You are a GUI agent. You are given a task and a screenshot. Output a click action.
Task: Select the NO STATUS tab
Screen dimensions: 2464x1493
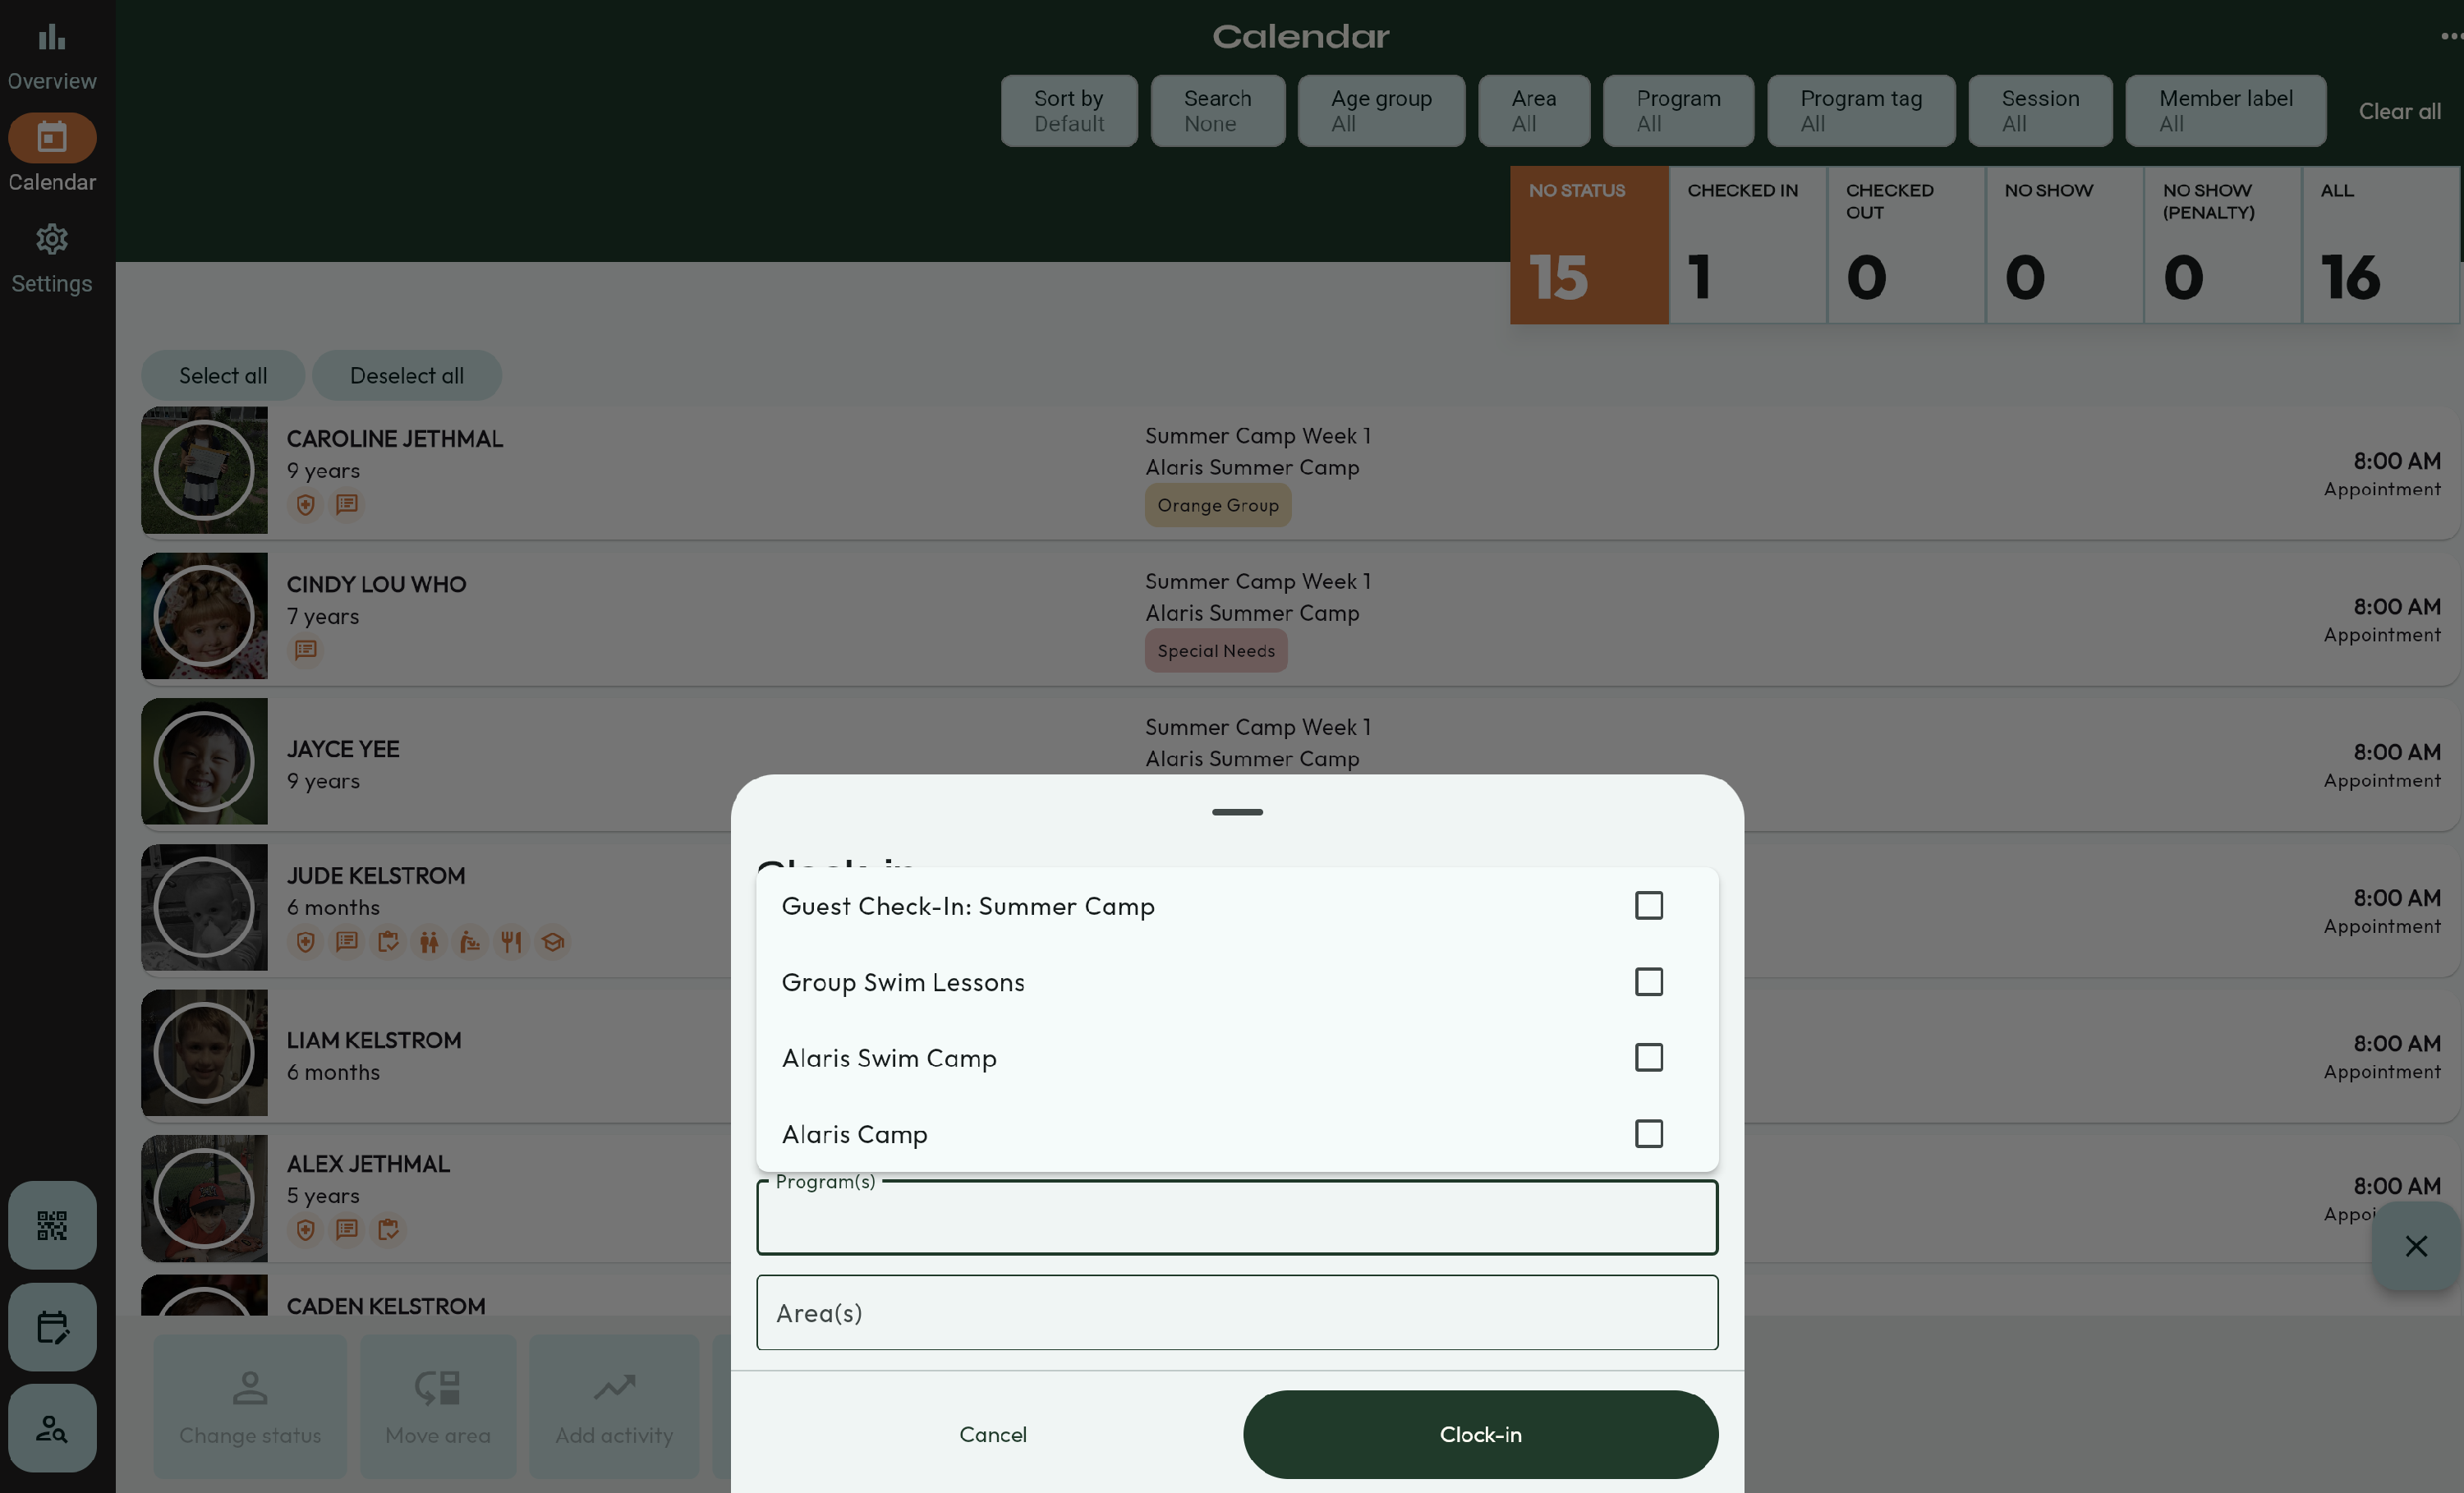point(1589,245)
